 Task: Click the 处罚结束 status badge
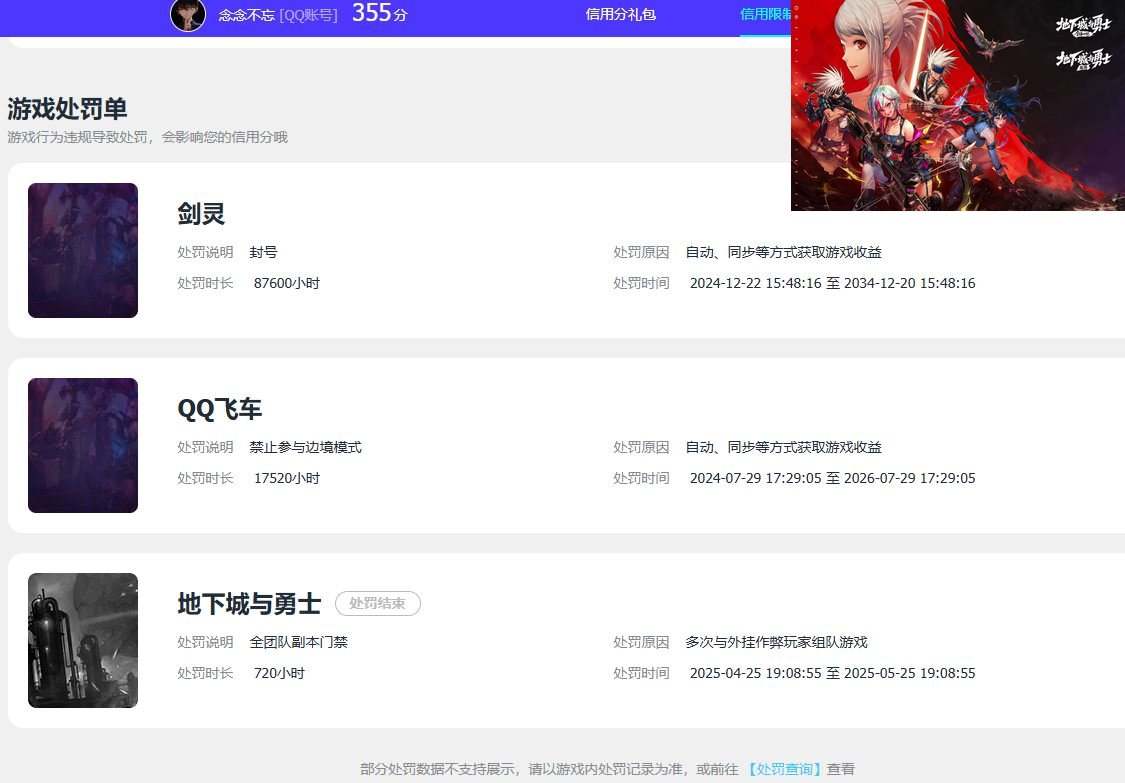(377, 604)
